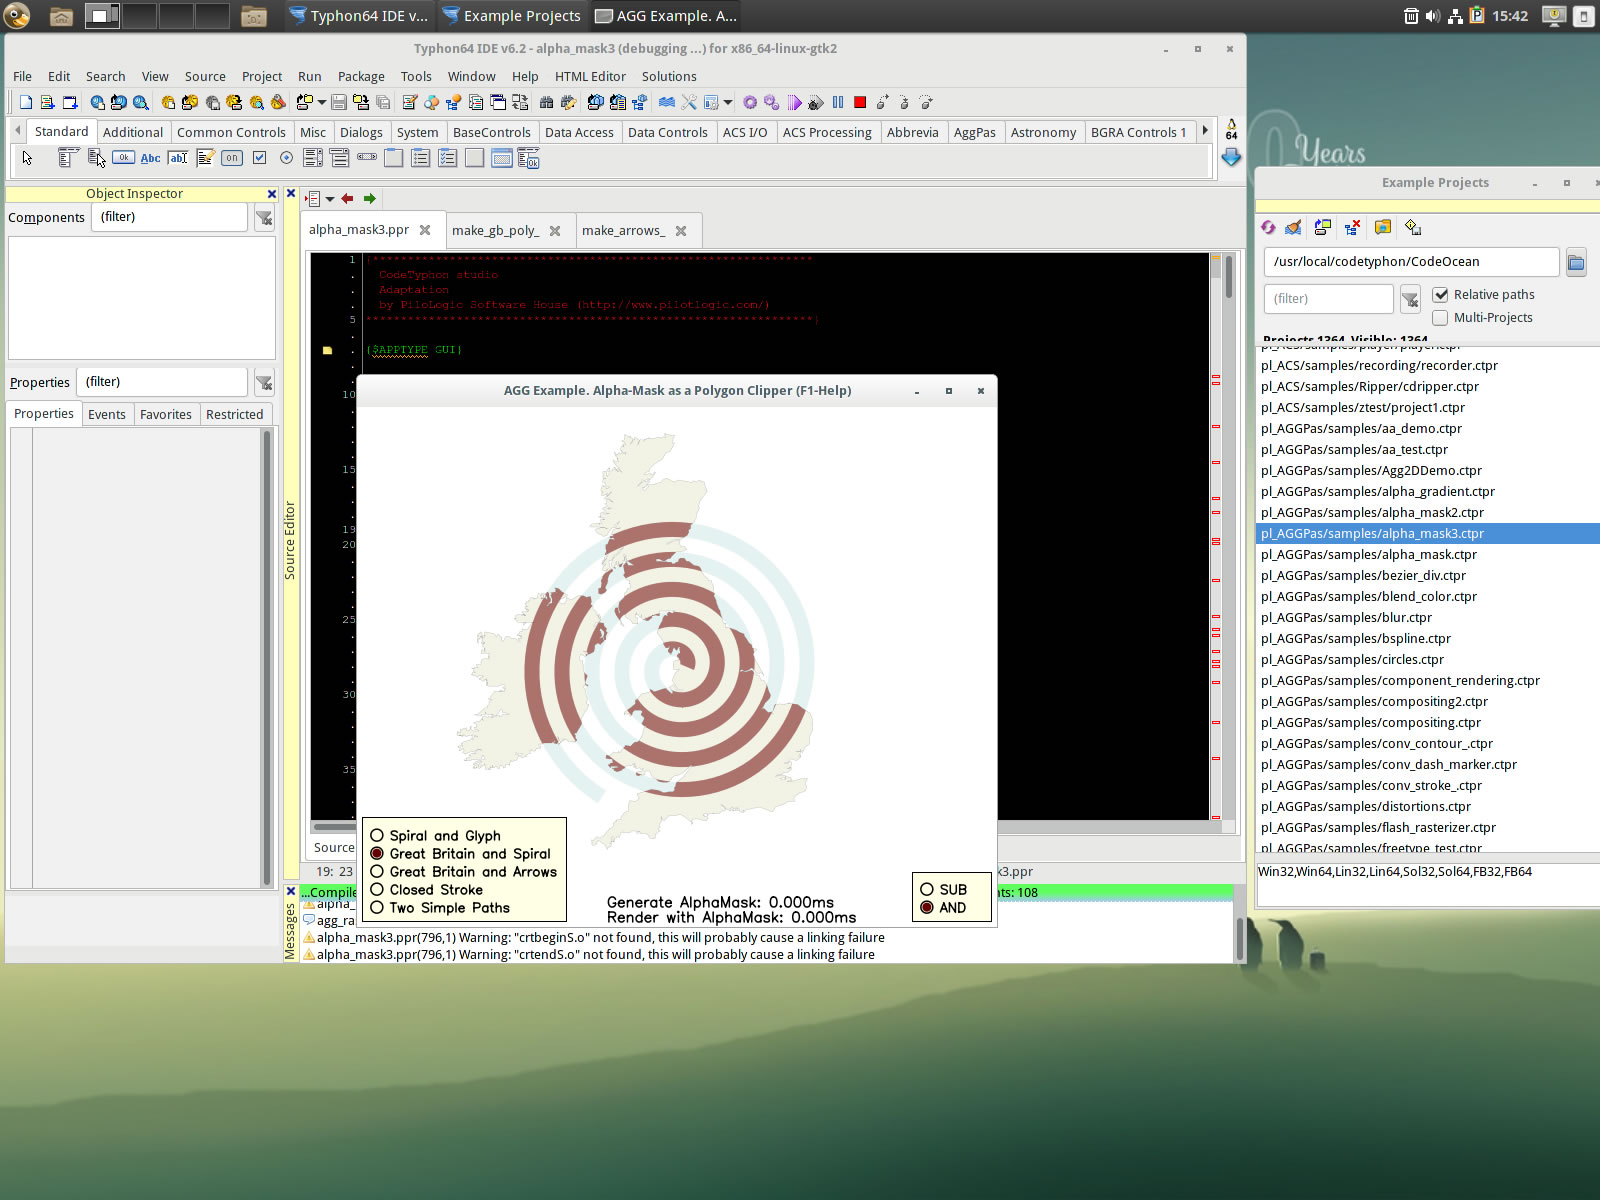
Task: Open the Project menu
Action: click(262, 76)
